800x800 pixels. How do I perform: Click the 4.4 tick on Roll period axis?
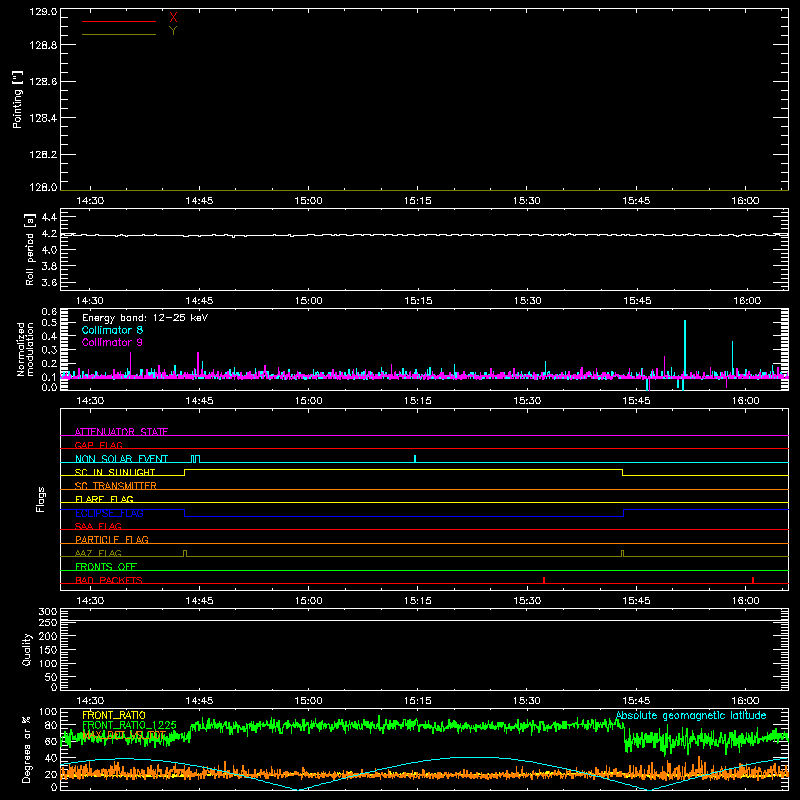point(49,217)
